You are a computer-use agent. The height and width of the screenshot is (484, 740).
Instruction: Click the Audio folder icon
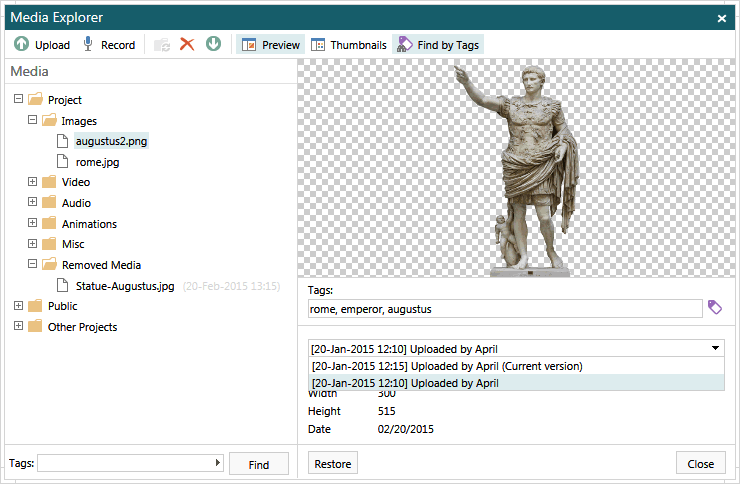[x=49, y=202]
